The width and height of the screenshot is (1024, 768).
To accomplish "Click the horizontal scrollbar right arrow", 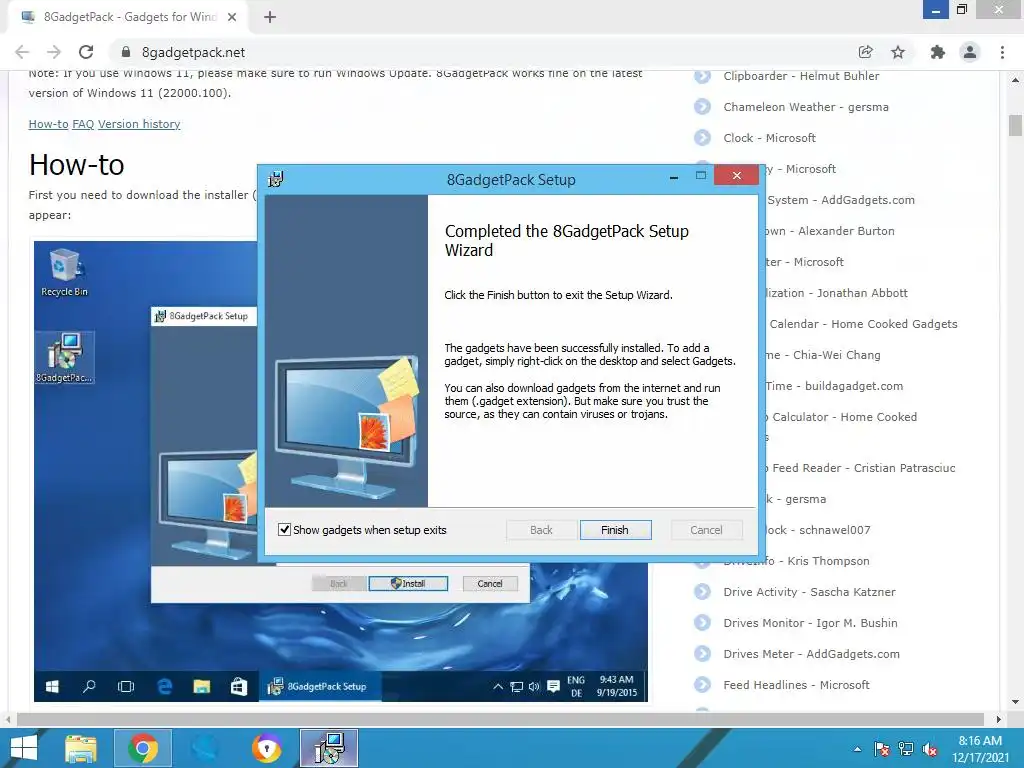I will 998,719.
